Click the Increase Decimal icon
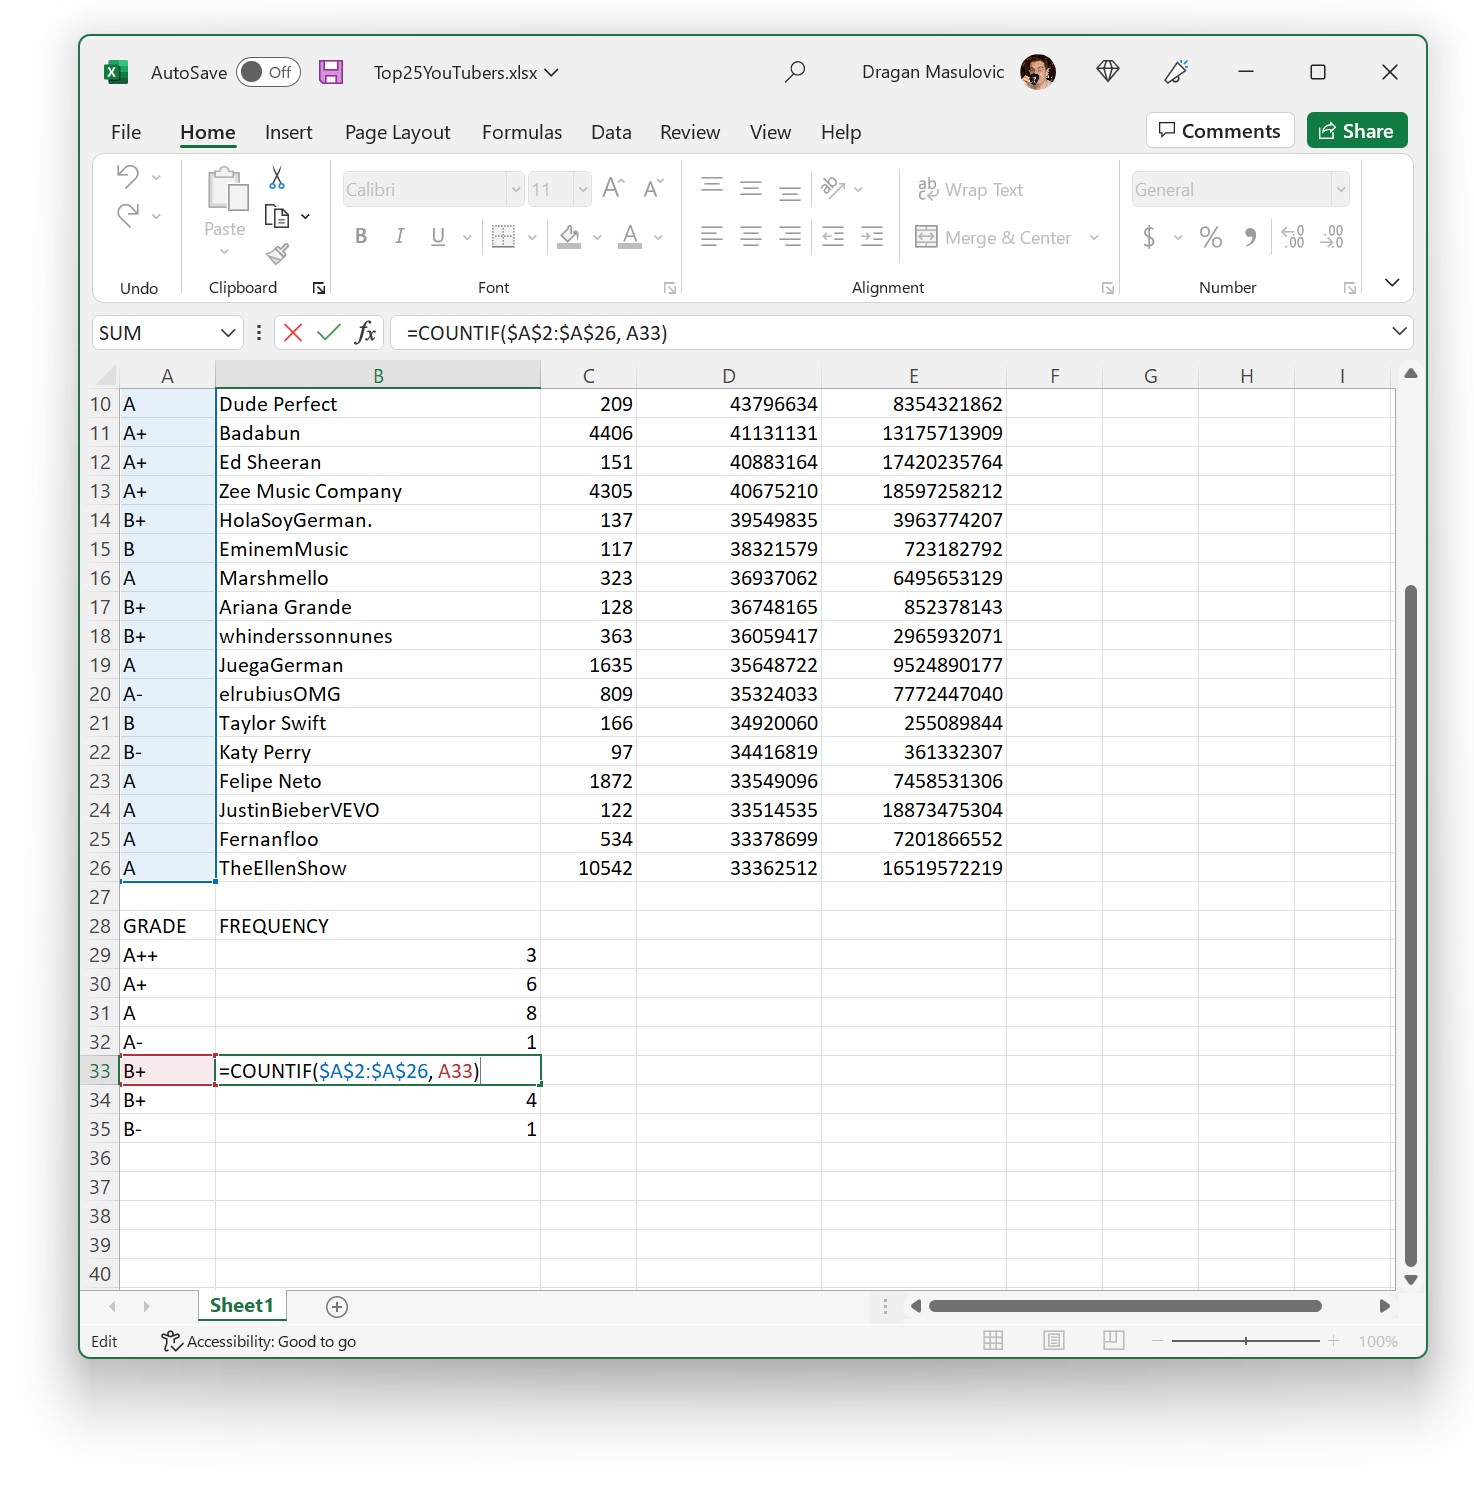 tap(1293, 237)
